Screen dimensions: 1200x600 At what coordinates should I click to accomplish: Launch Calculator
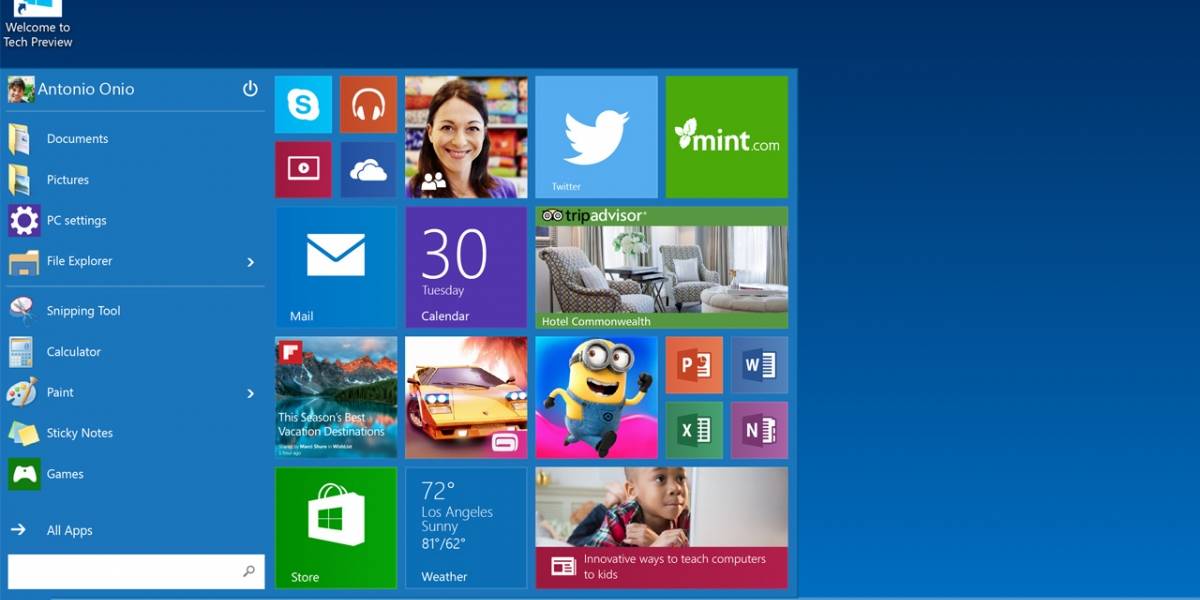point(136,352)
